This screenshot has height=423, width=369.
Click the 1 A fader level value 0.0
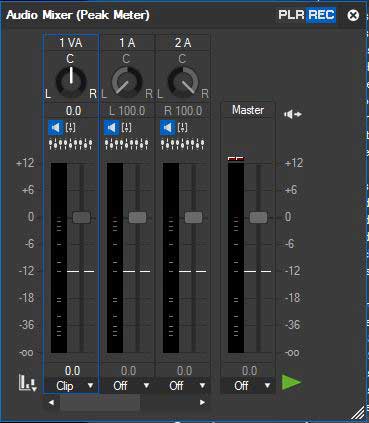[x=128, y=371]
